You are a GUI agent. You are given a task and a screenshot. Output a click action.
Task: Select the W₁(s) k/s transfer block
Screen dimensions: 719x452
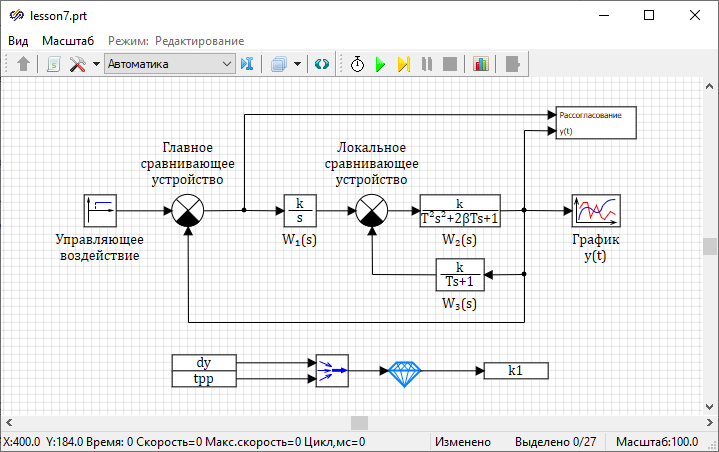(x=299, y=211)
